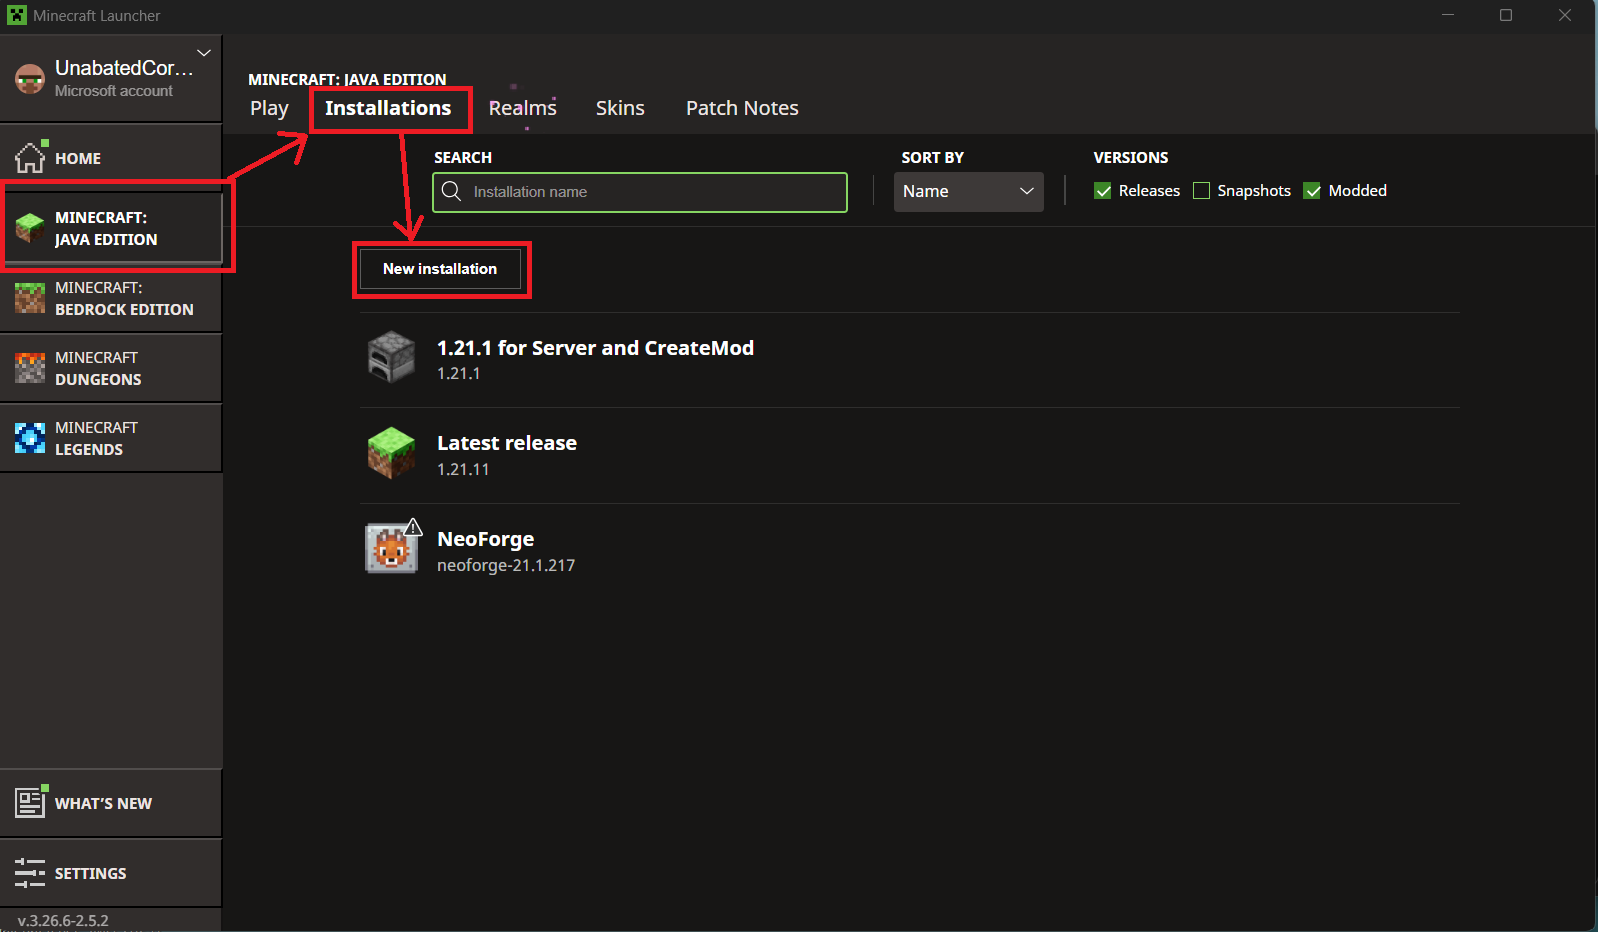Expand the account dropdown chevron

[x=204, y=53]
